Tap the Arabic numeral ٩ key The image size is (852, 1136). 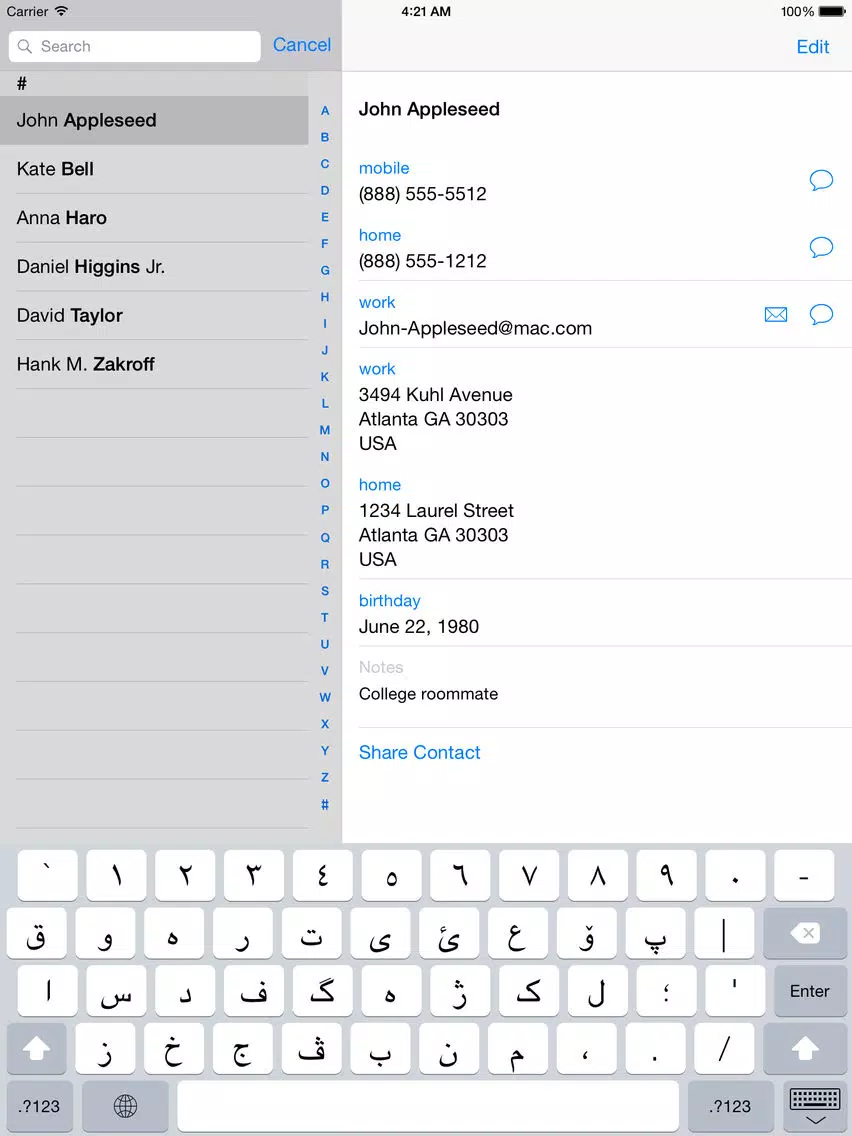(667, 876)
